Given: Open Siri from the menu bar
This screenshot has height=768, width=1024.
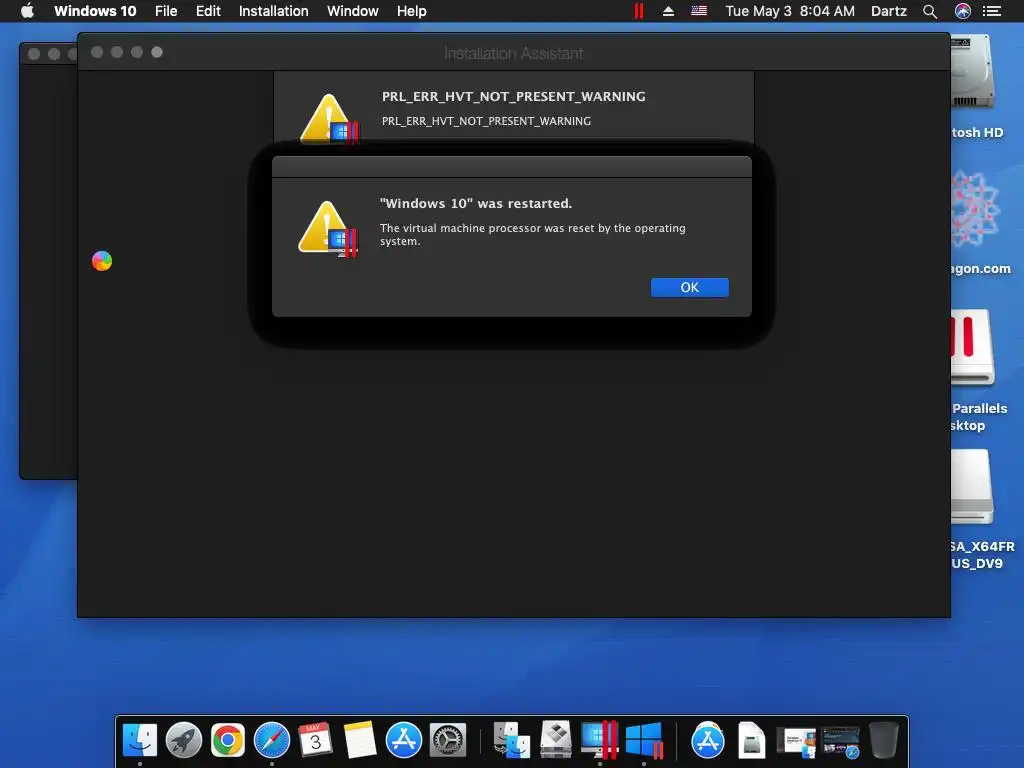Looking at the screenshot, I should [x=963, y=11].
